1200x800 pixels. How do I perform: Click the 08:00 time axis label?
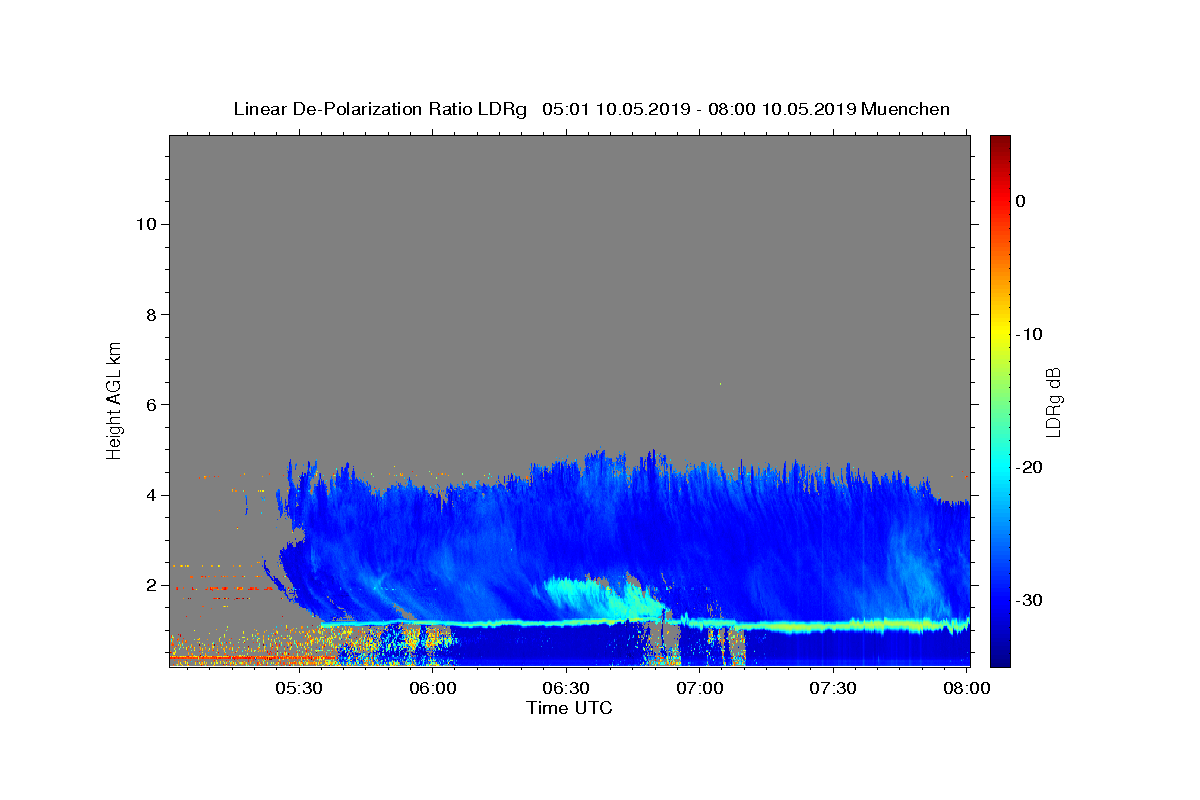967,689
